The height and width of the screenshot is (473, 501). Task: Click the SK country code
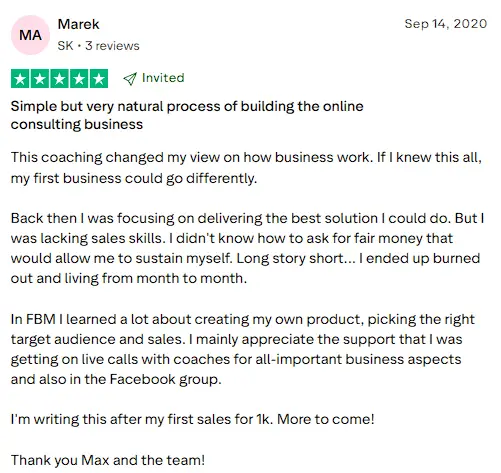pyautogui.click(x=65, y=46)
